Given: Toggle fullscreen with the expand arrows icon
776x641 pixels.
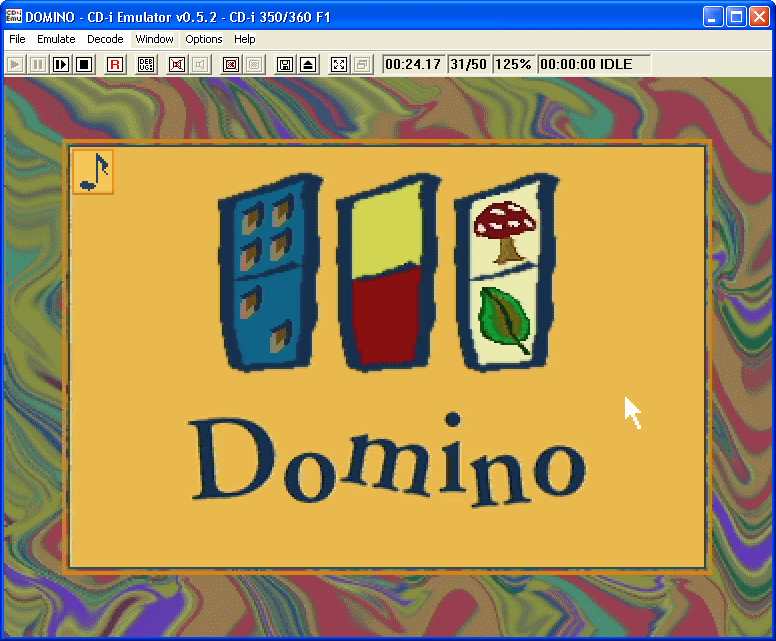Looking at the screenshot, I should click(x=339, y=64).
